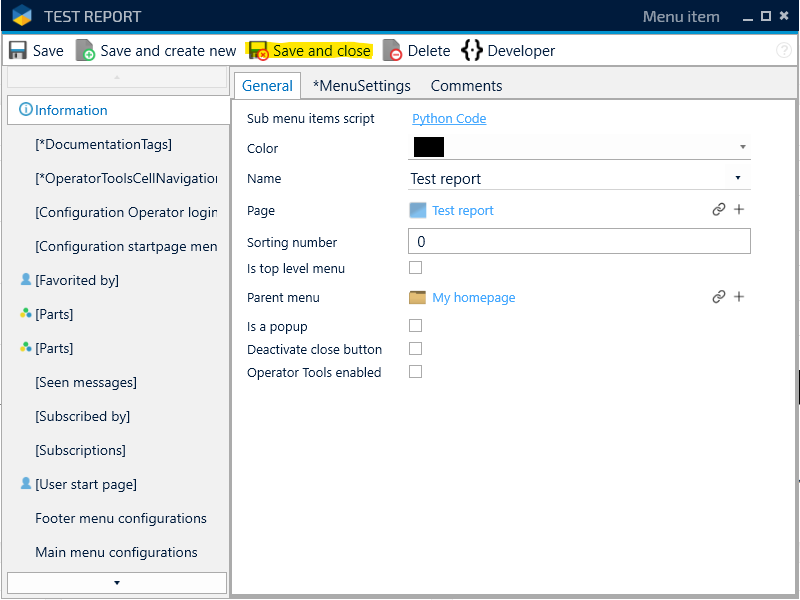Toggle the Is a popup checkbox

click(416, 326)
